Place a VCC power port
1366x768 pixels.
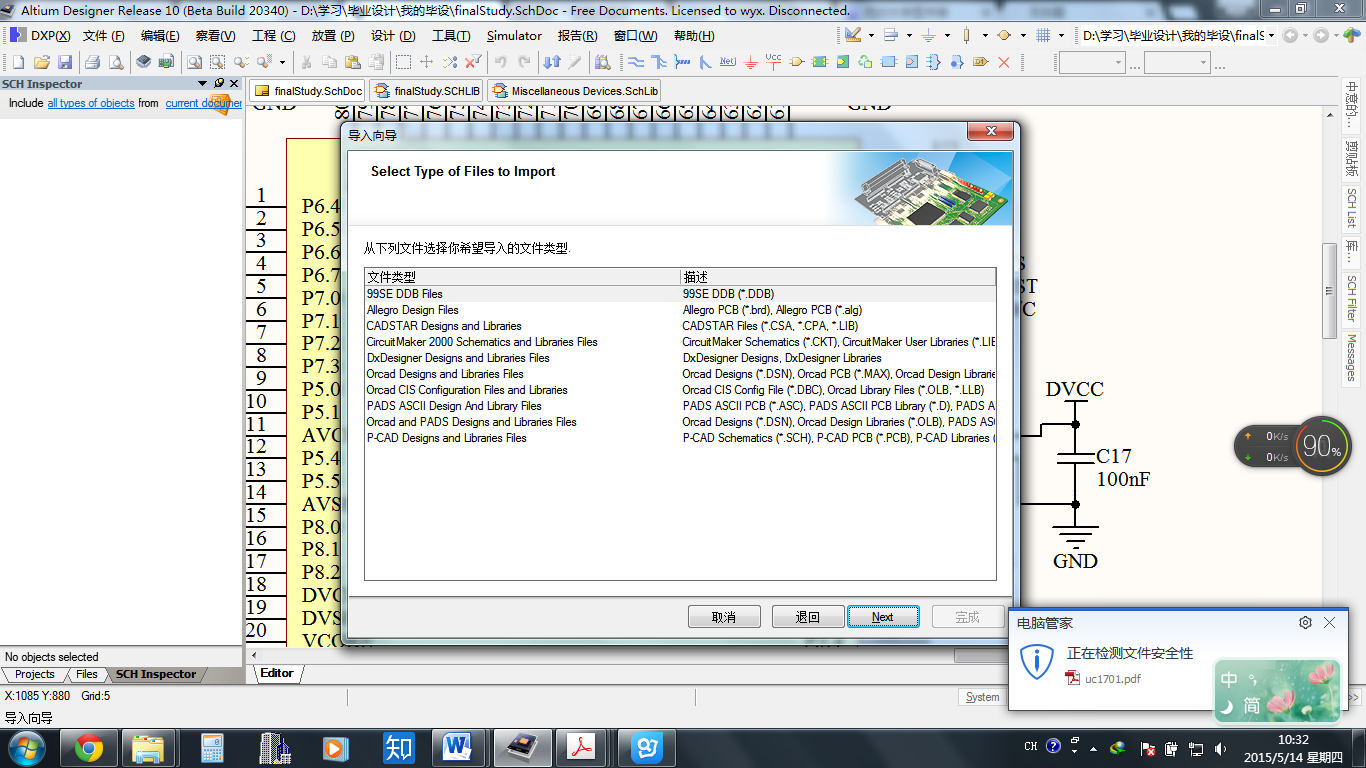coord(773,62)
